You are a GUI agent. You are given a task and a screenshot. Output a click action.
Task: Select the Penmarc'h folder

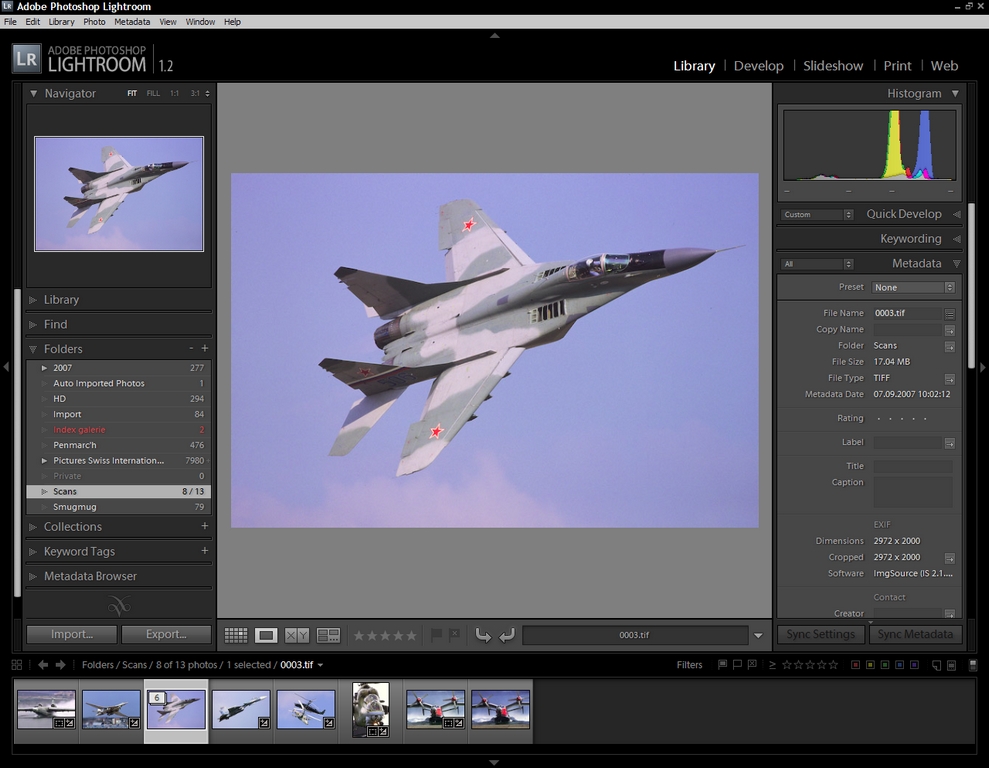(x=119, y=445)
